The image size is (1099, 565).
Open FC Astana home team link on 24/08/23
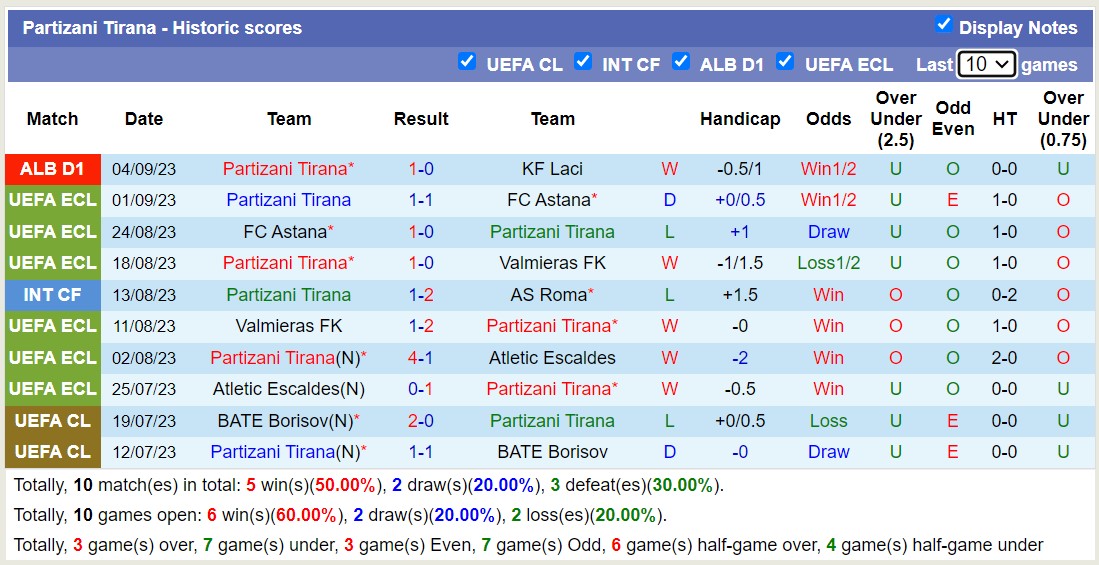(286, 232)
